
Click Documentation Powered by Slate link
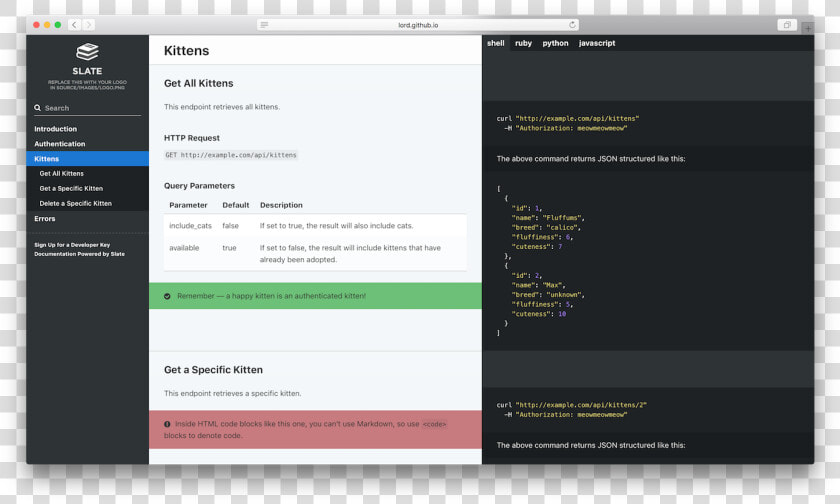coord(79,254)
